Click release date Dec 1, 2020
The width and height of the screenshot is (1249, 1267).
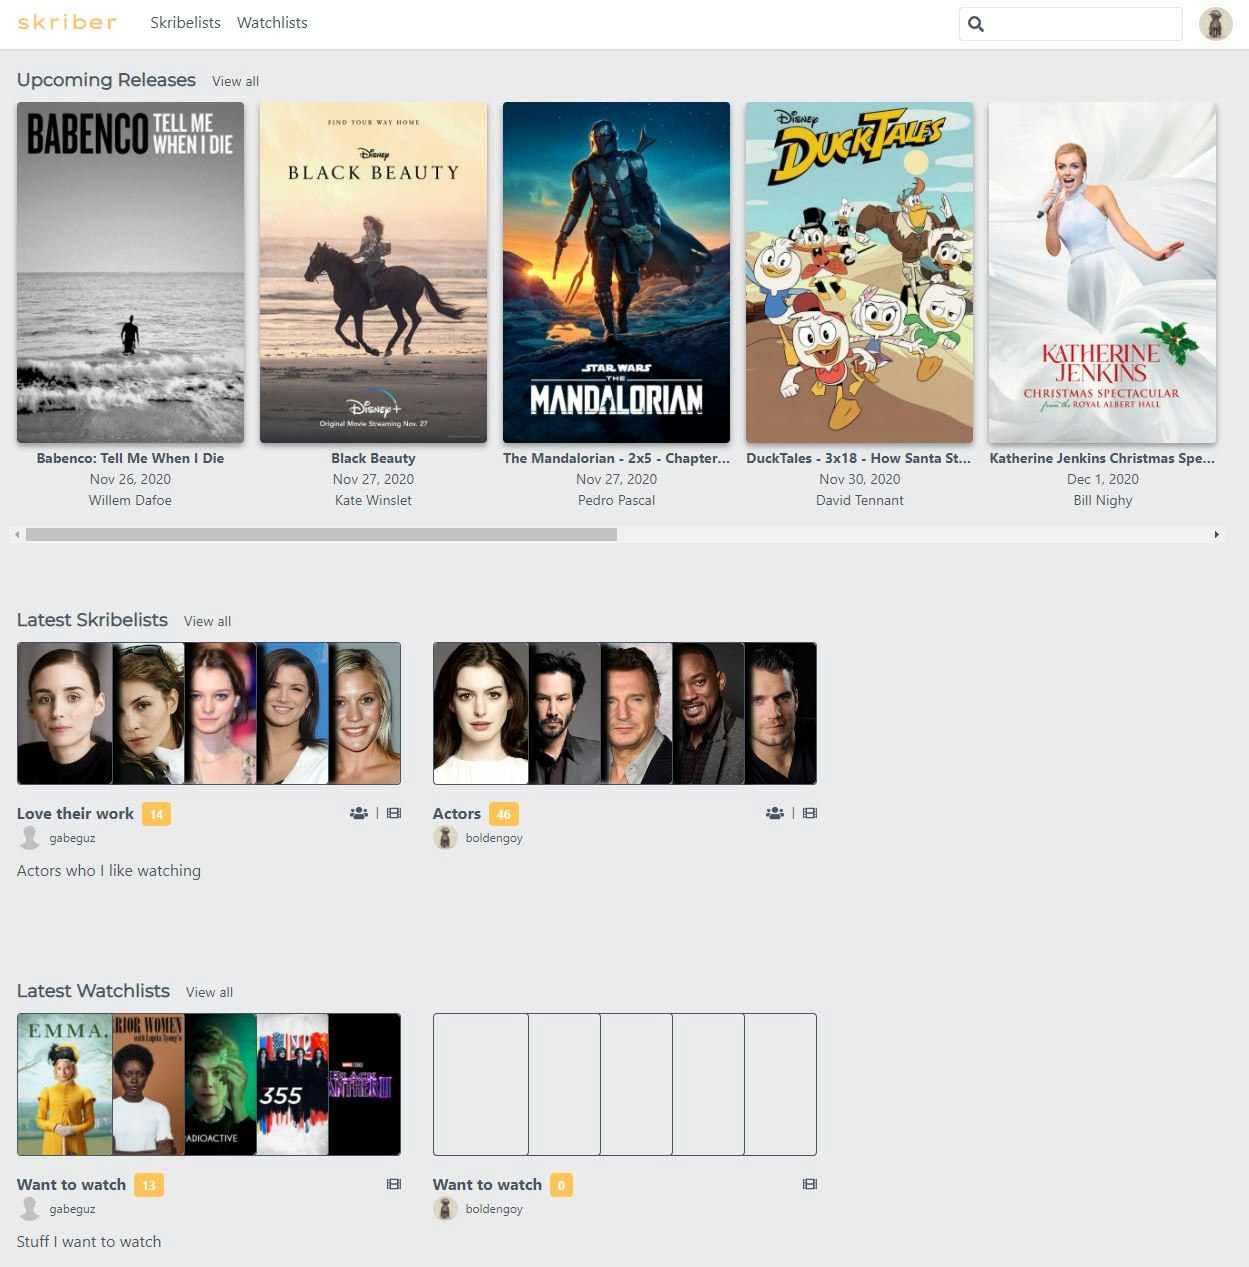[1102, 479]
